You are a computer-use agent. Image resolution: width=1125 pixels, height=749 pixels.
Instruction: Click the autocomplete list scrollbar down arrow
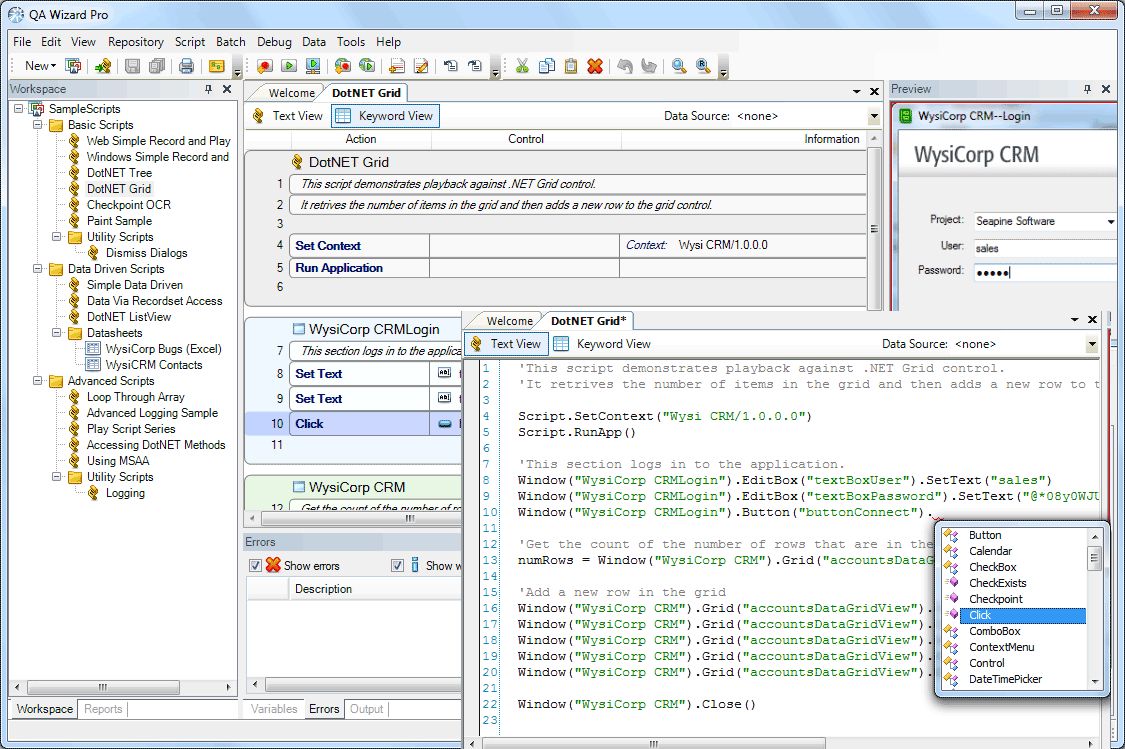1095,682
